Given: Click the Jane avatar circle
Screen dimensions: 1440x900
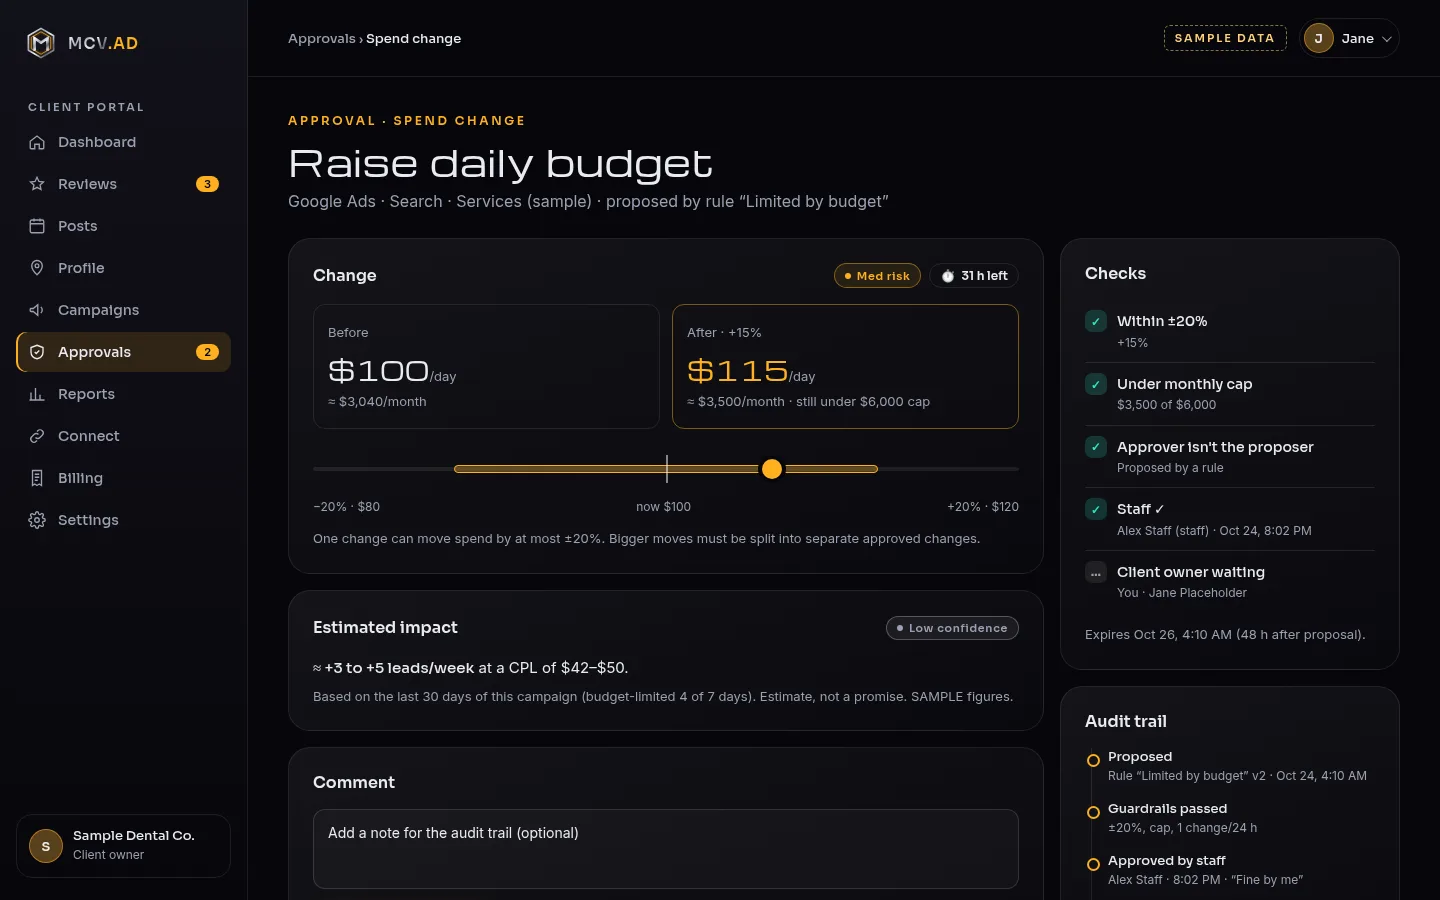Looking at the screenshot, I should [x=1319, y=38].
